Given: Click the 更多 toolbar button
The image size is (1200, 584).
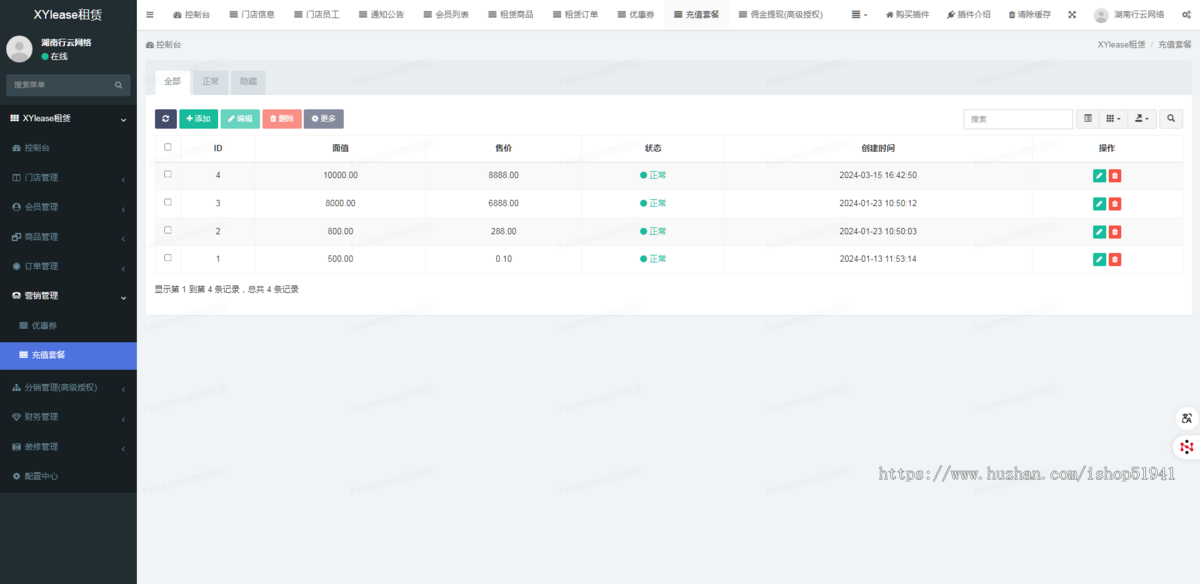Looking at the screenshot, I should (x=324, y=119).
